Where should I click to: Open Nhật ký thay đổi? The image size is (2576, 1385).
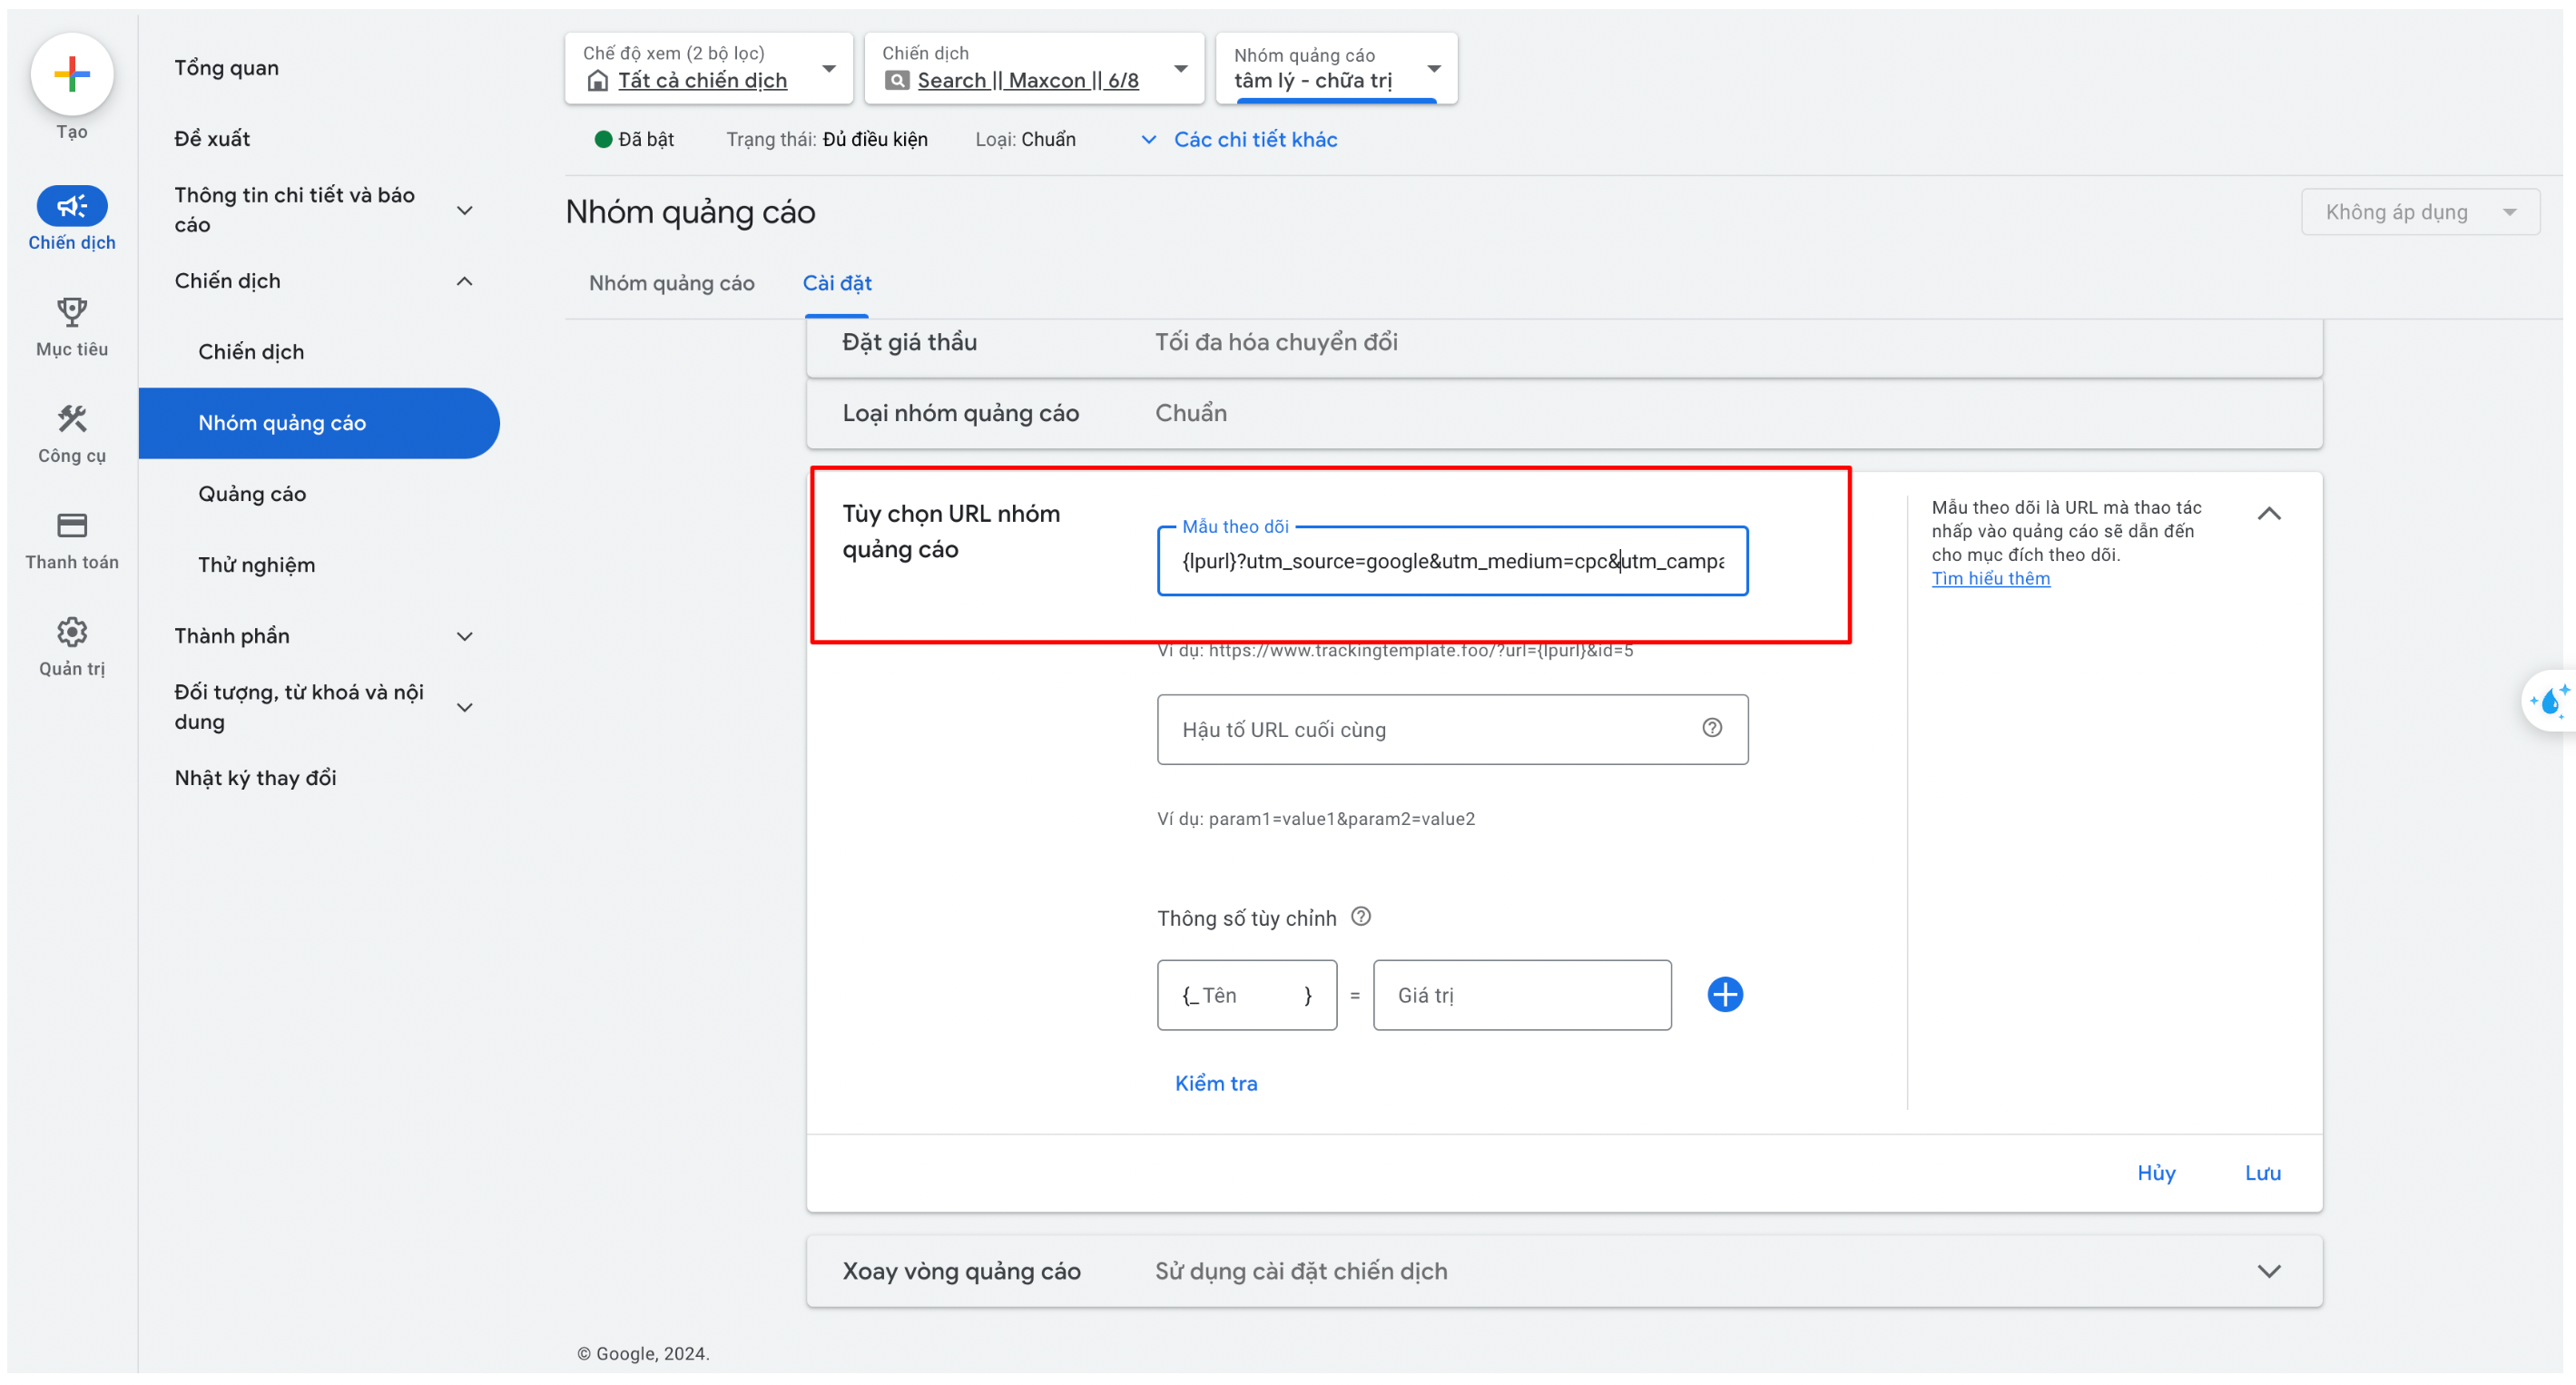(255, 778)
